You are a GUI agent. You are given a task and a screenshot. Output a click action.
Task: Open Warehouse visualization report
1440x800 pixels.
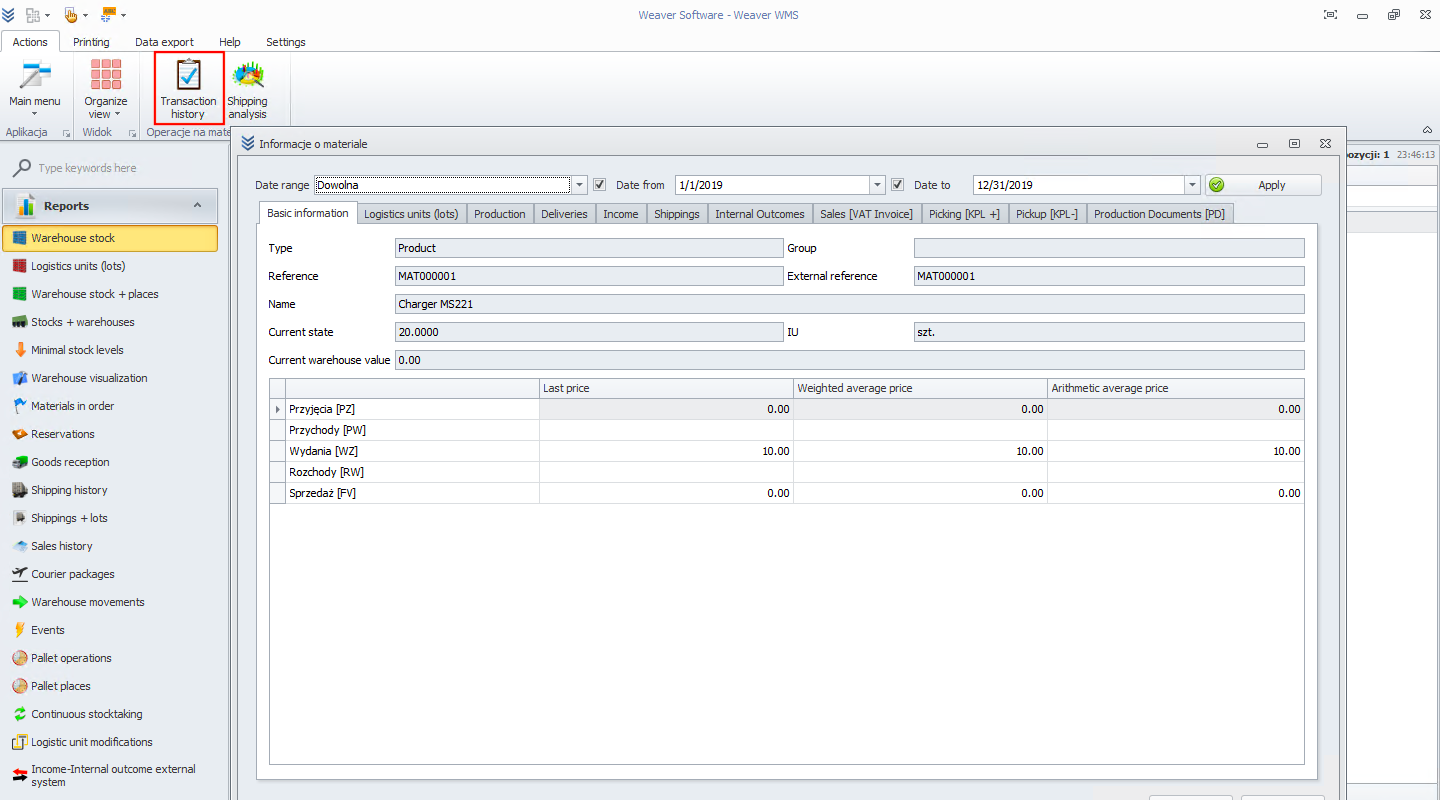[110, 378]
